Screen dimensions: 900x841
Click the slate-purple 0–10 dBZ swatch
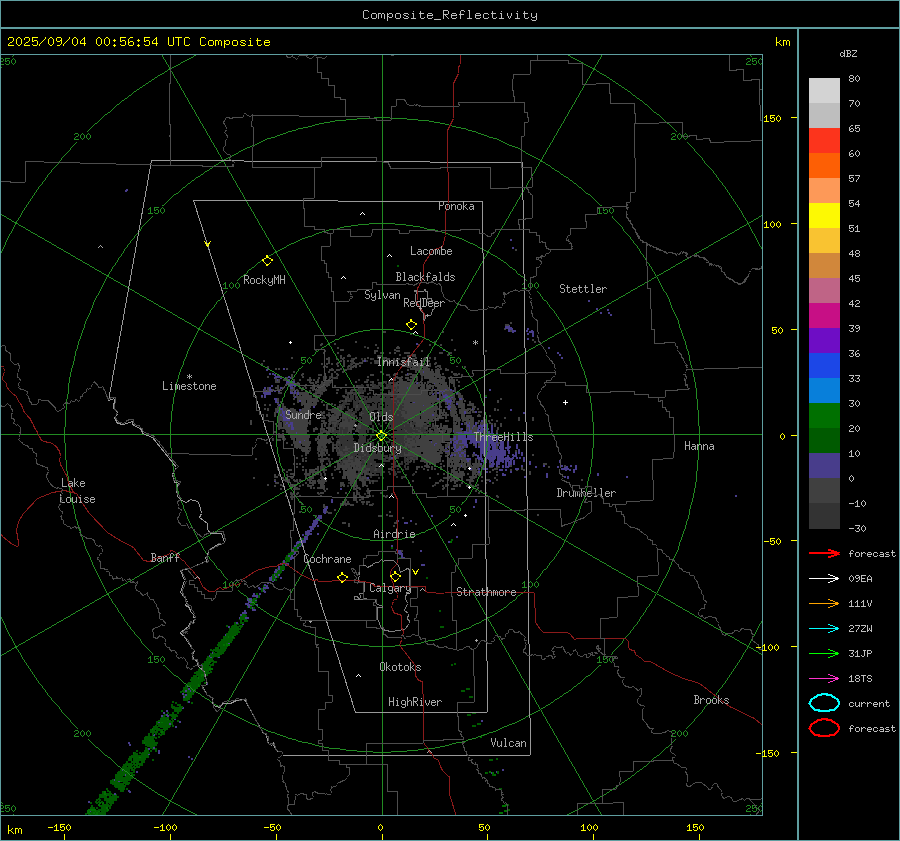[824, 466]
